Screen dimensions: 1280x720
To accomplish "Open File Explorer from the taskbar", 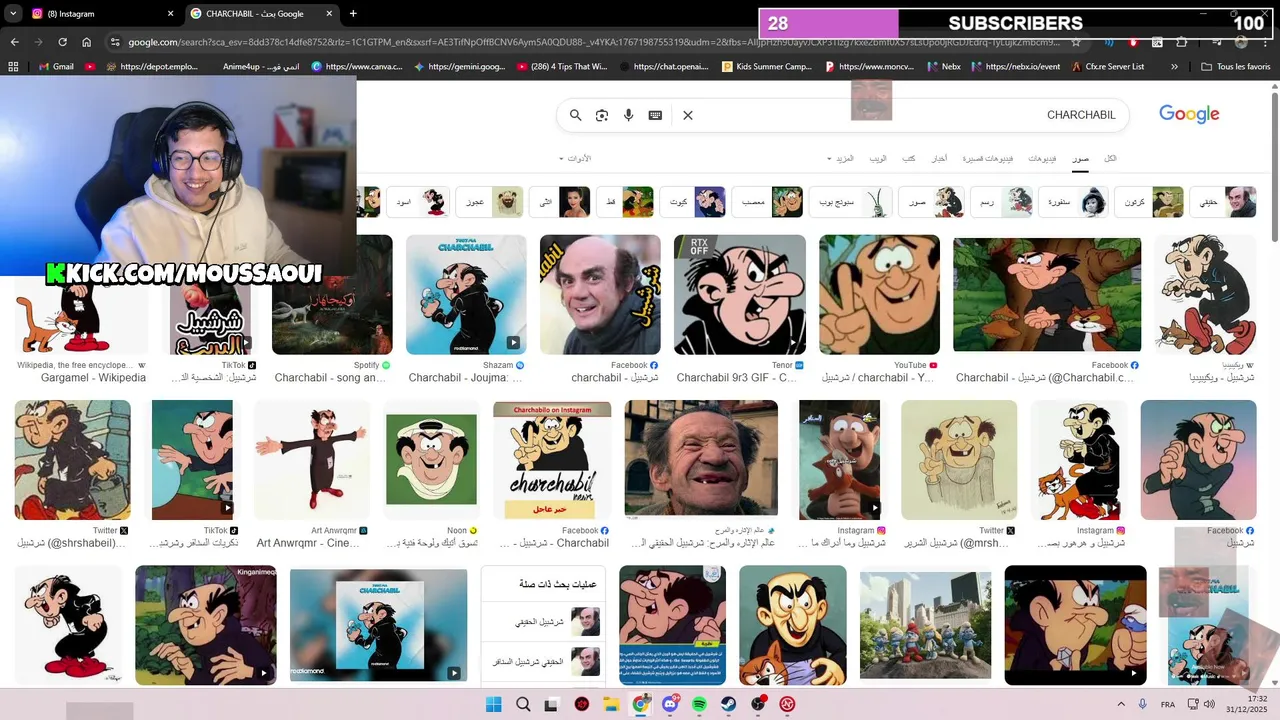I will [x=611, y=704].
